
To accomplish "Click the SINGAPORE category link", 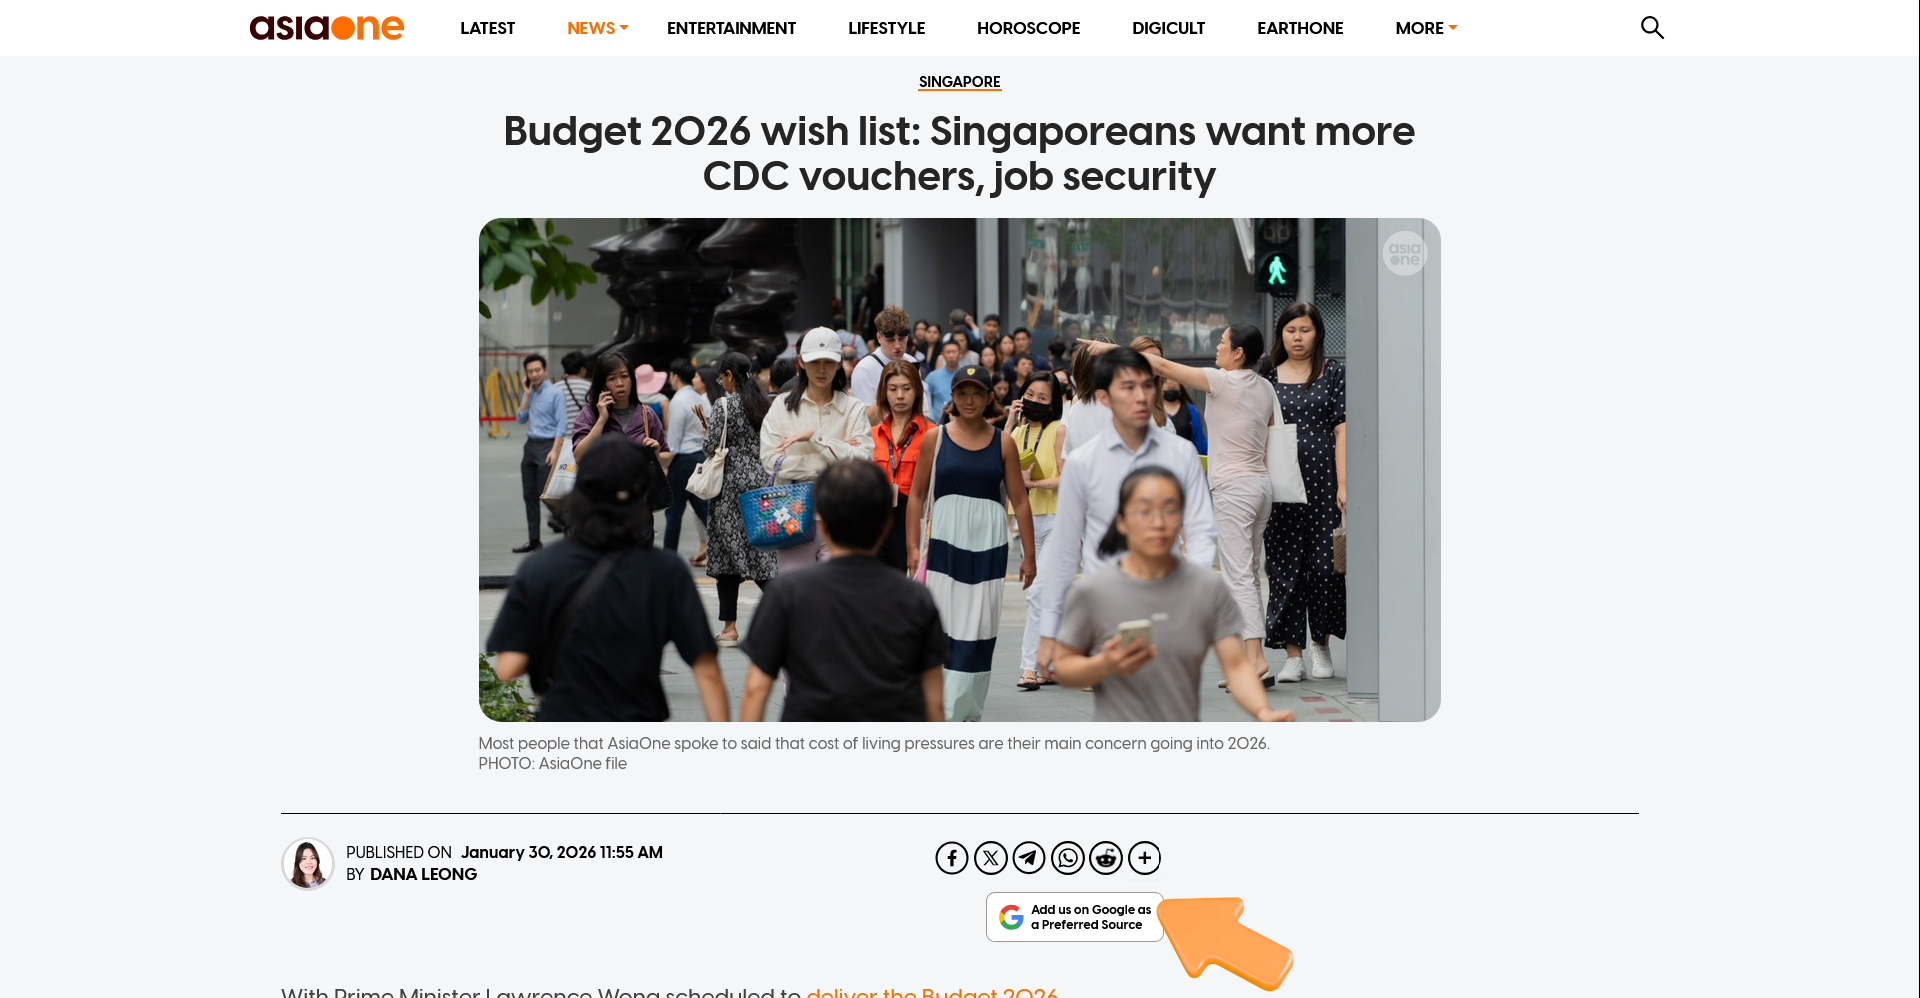I will 960,82.
